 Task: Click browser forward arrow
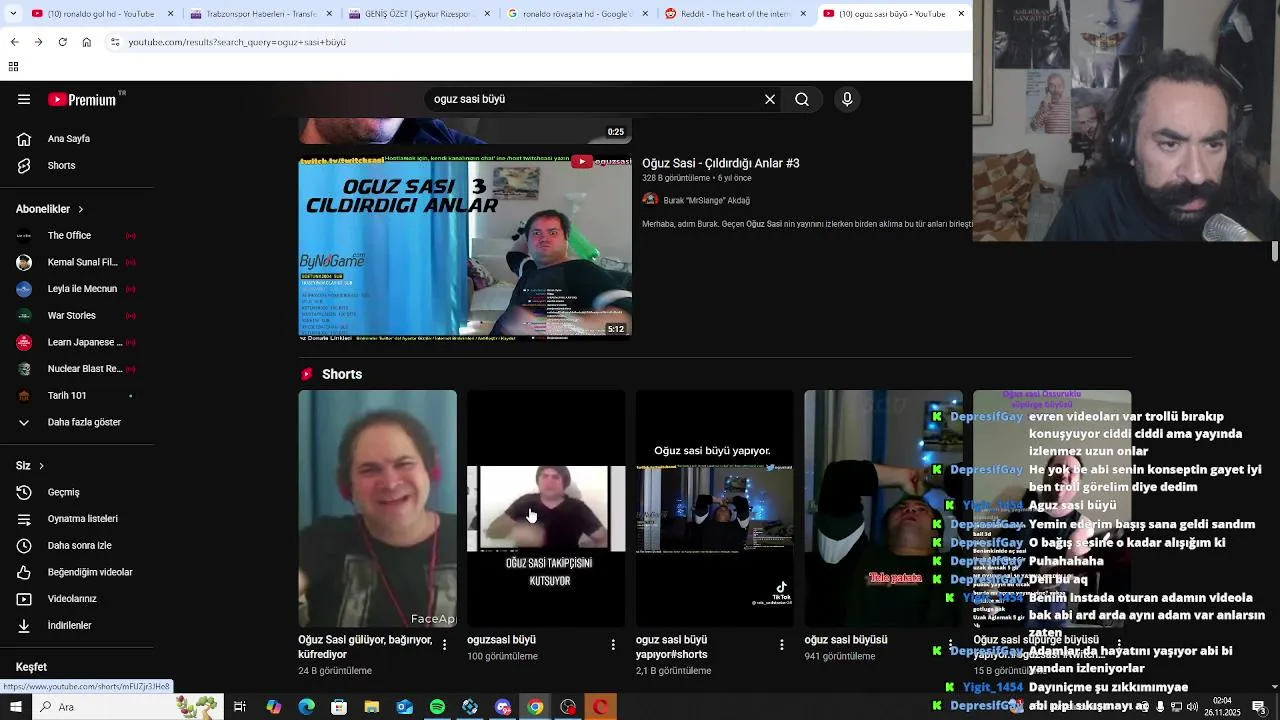click(x=38, y=42)
